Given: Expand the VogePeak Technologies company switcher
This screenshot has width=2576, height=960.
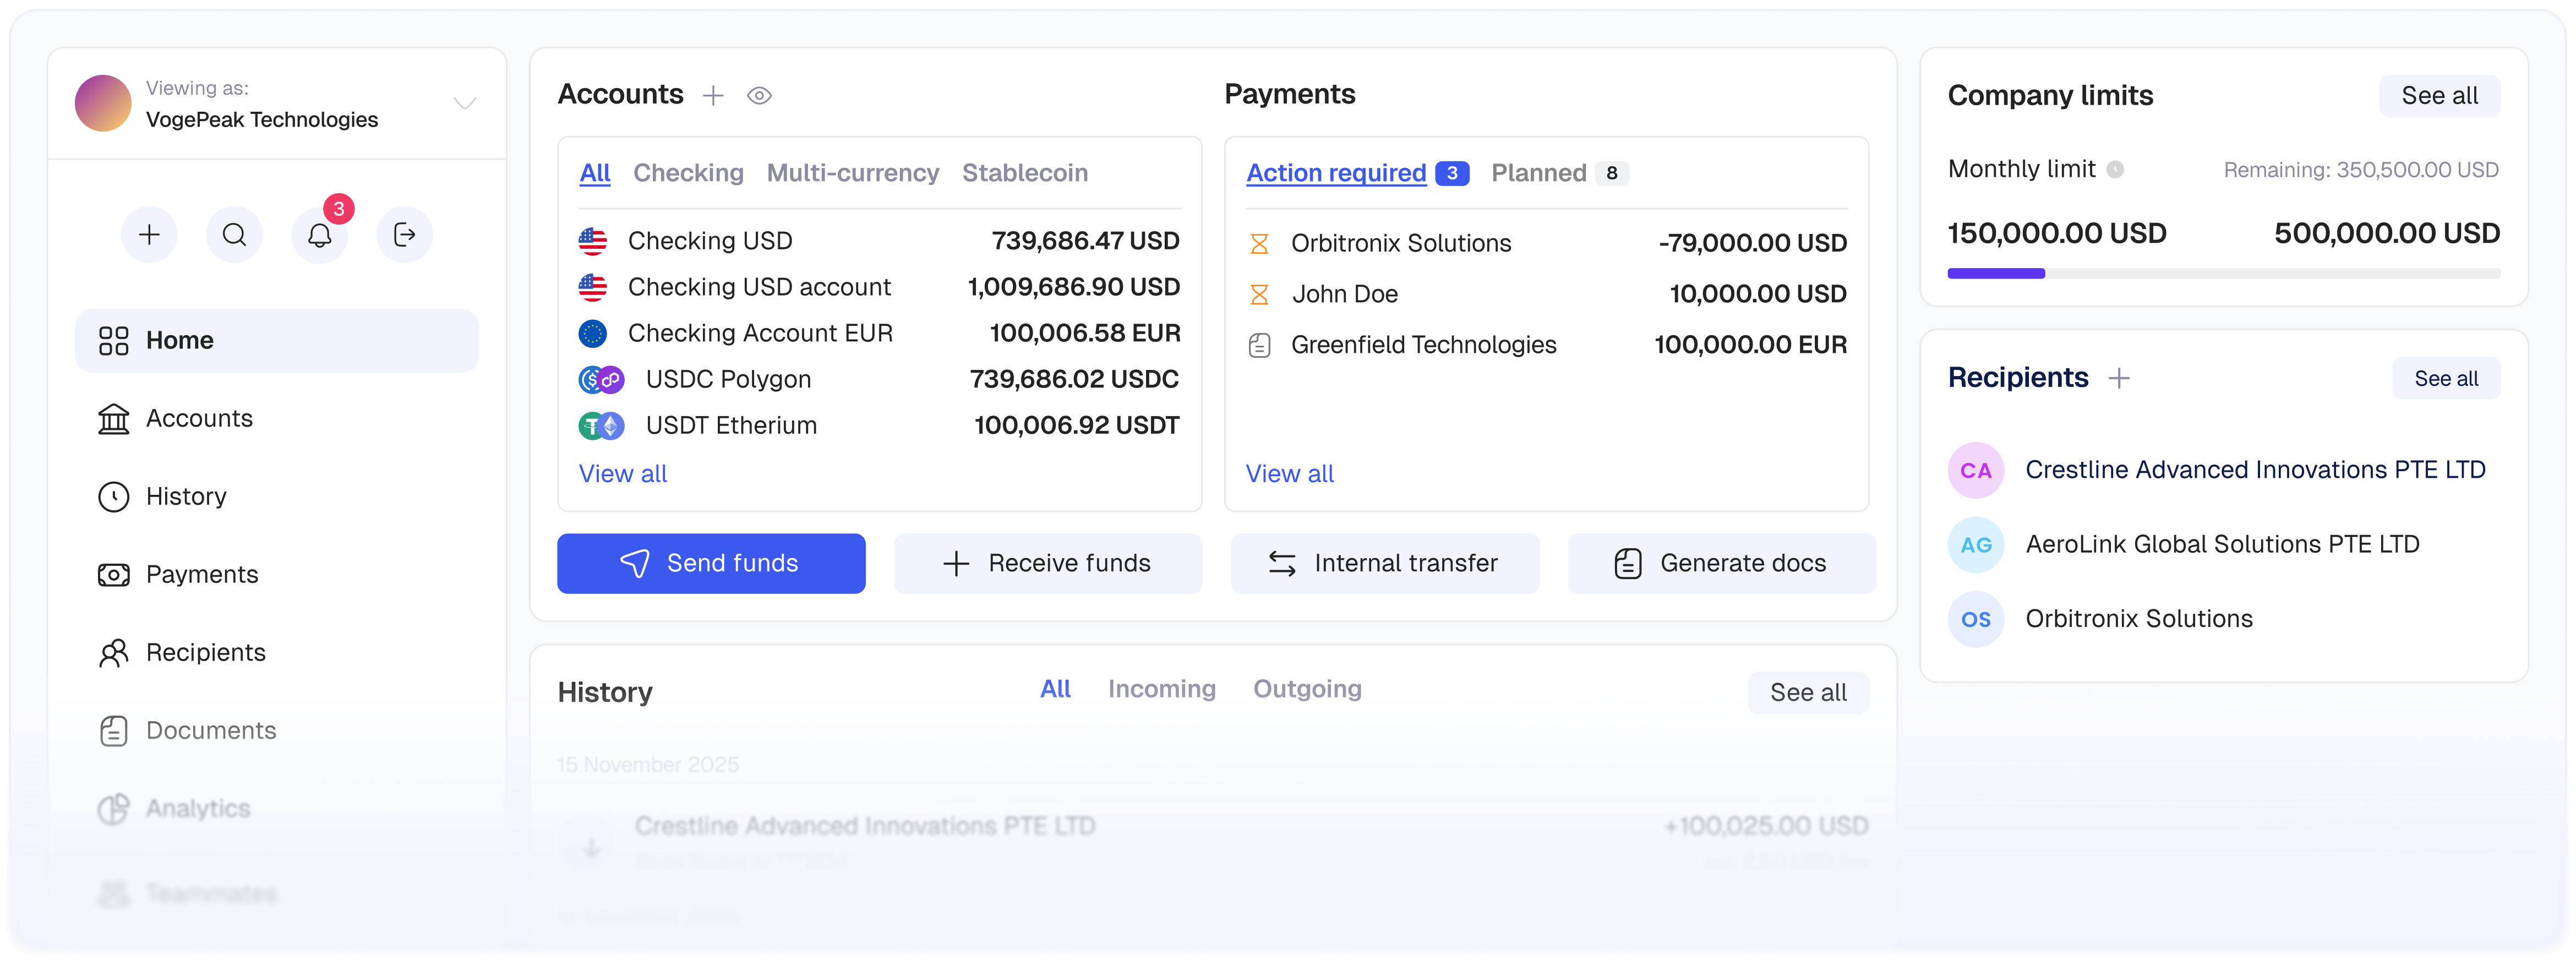Looking at the screenshot, I should click(x=464, y=103).
